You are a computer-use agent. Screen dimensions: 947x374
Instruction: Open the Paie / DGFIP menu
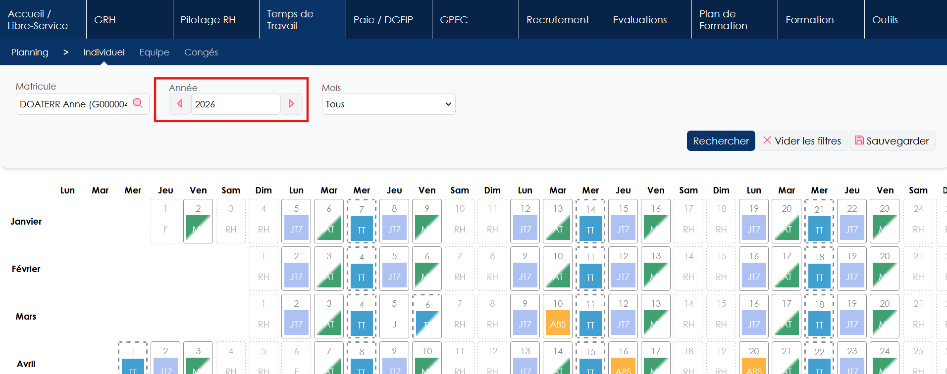point(389,19)
